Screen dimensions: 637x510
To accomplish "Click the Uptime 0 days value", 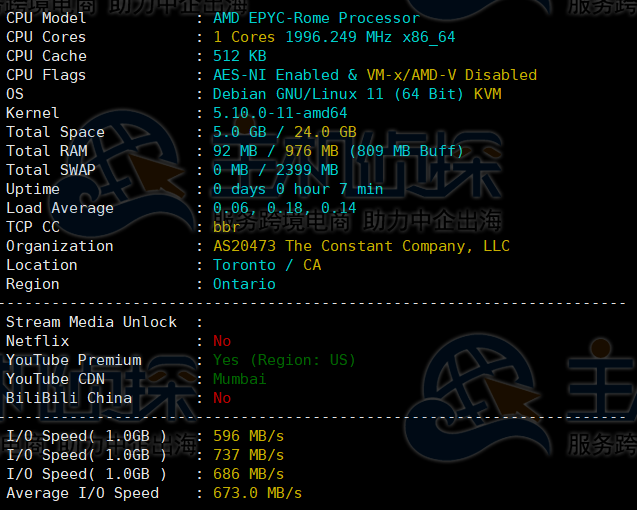I will pyautogui.click(x=298, y=189).
